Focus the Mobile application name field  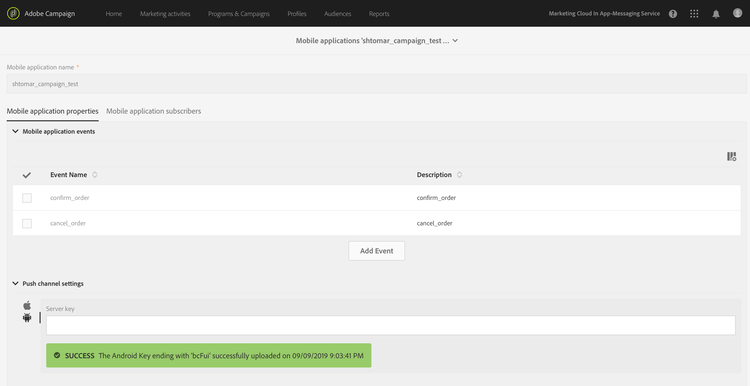pos(376,84)
